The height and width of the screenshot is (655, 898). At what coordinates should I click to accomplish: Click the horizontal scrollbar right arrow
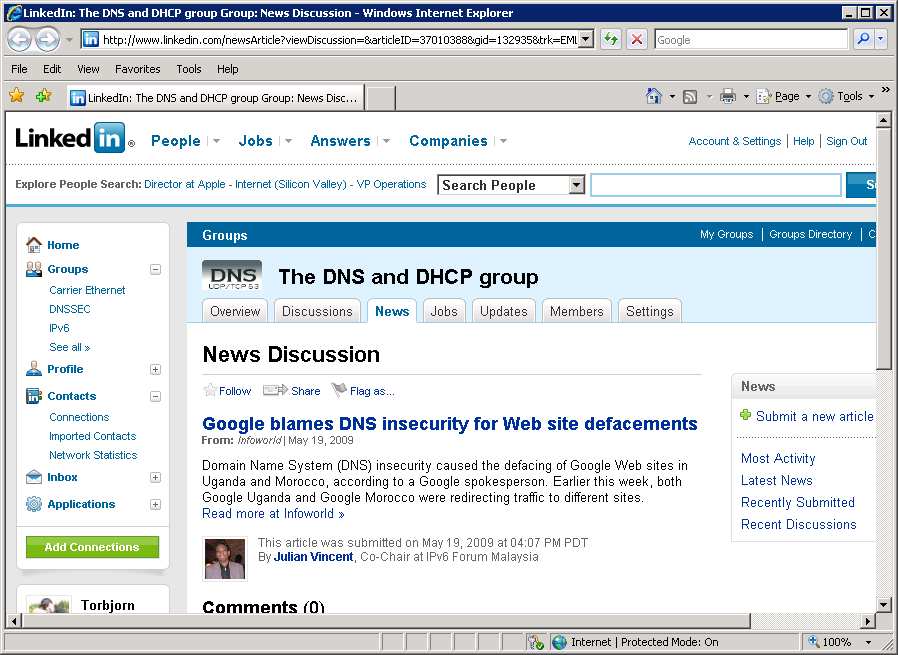coord(868,620)
